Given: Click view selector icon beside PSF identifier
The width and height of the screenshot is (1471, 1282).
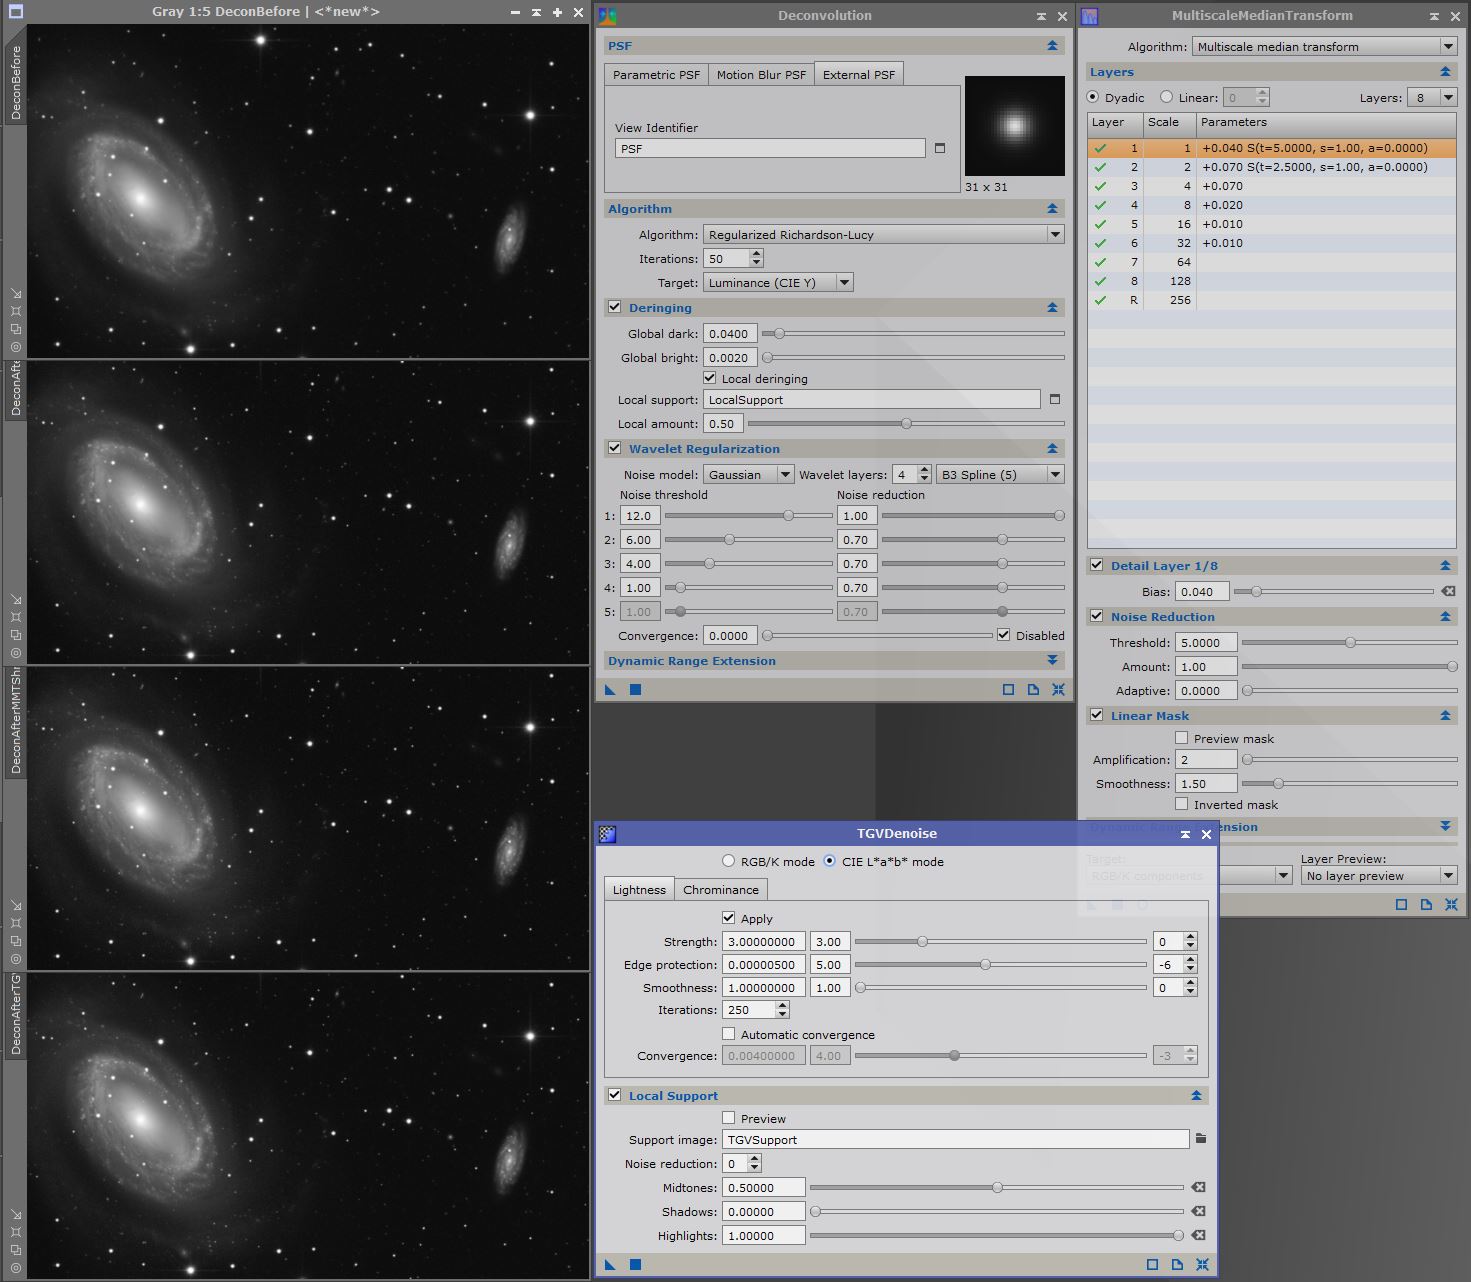Looking at the screenshot, I should [939, 148].
